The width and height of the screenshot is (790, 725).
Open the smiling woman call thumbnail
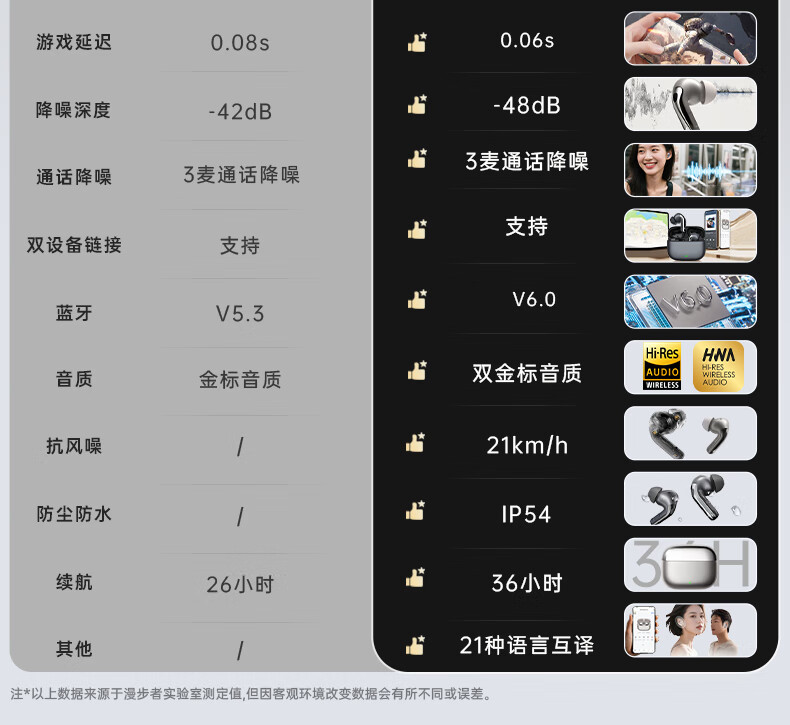point(690,170)
